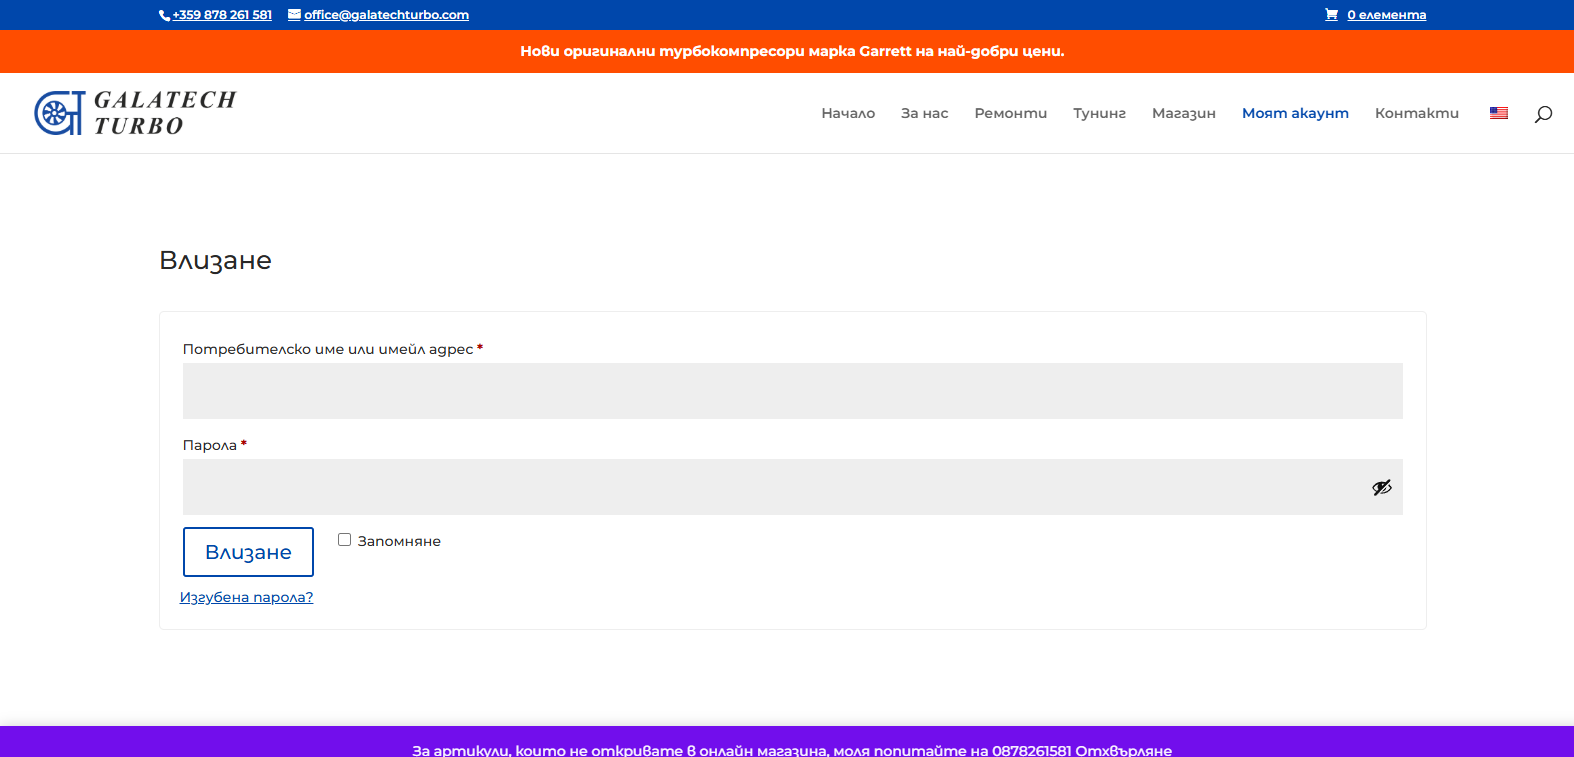Click the Galatech Turbo logo
Screen dimensions: 1574x757
point(135,113)
